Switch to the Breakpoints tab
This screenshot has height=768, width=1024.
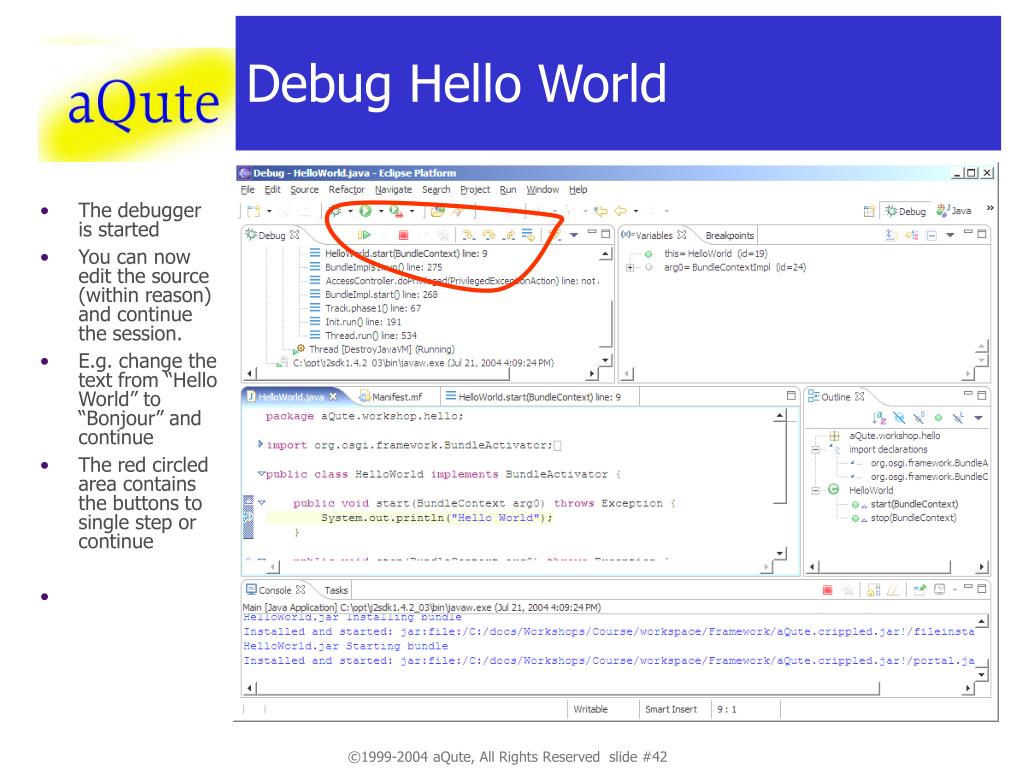coord(729,236)
